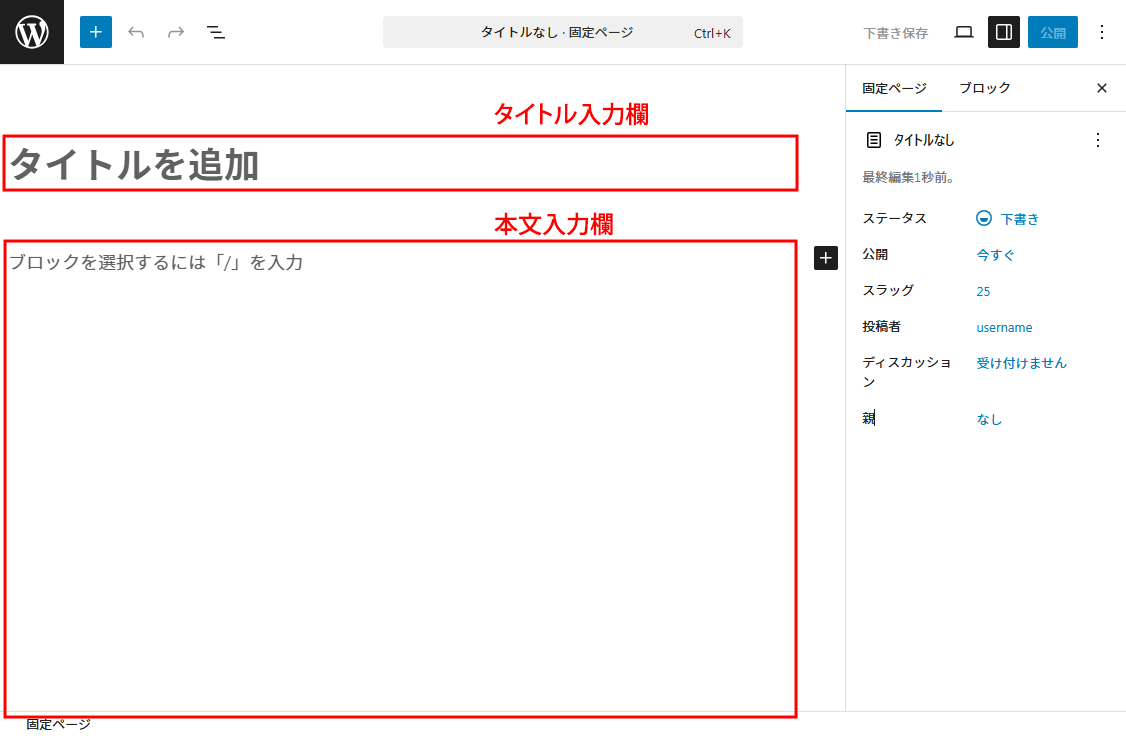Open command palette bar showing Ctrl+K

point(562,32)
